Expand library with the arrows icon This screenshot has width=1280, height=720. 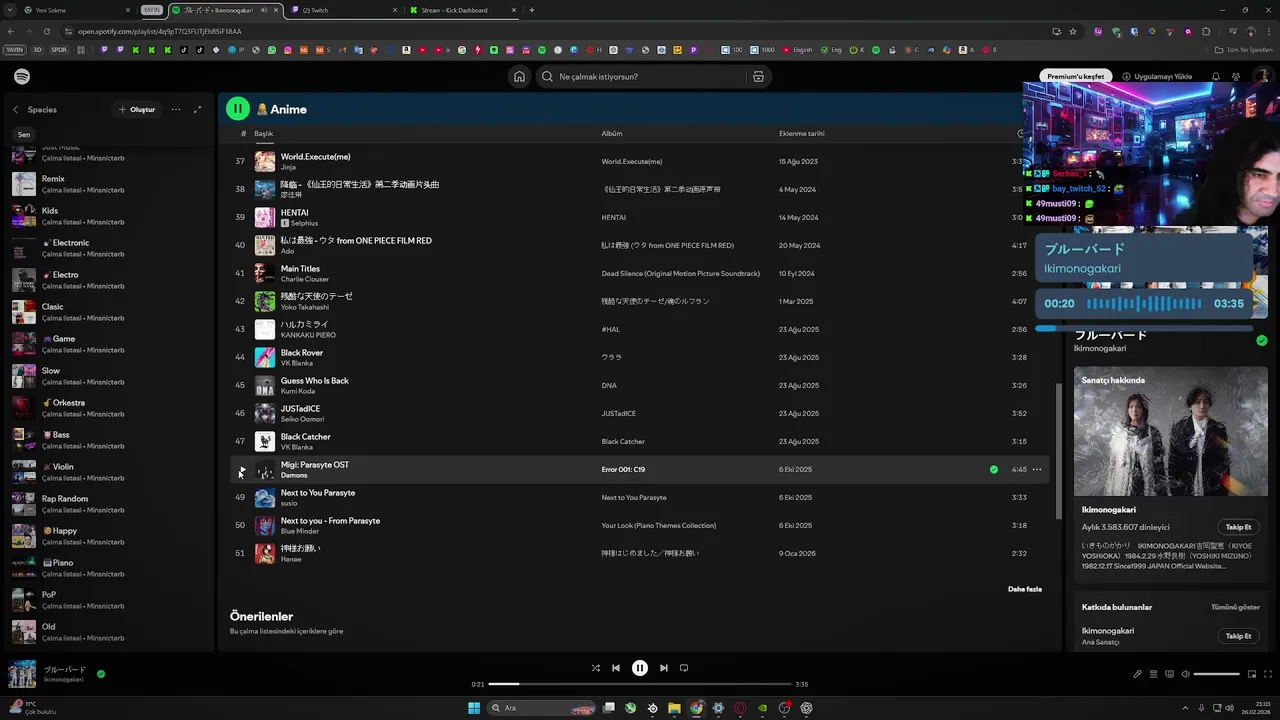pyautogui.click(x=197, y=110)
